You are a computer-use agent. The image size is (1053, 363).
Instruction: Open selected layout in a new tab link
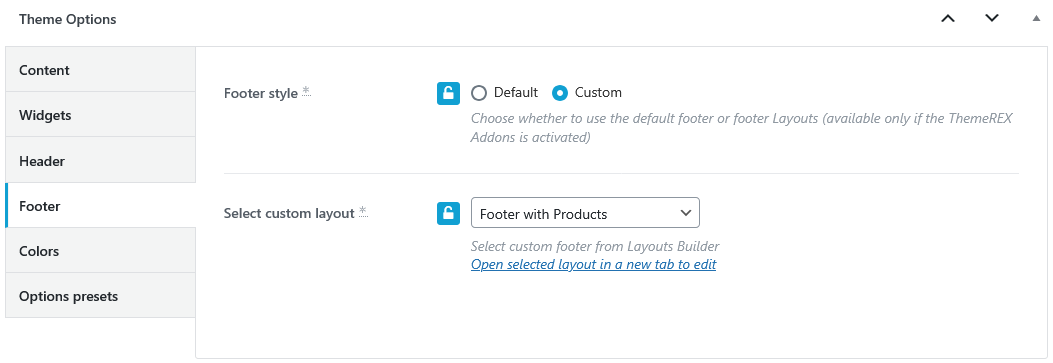594,264
